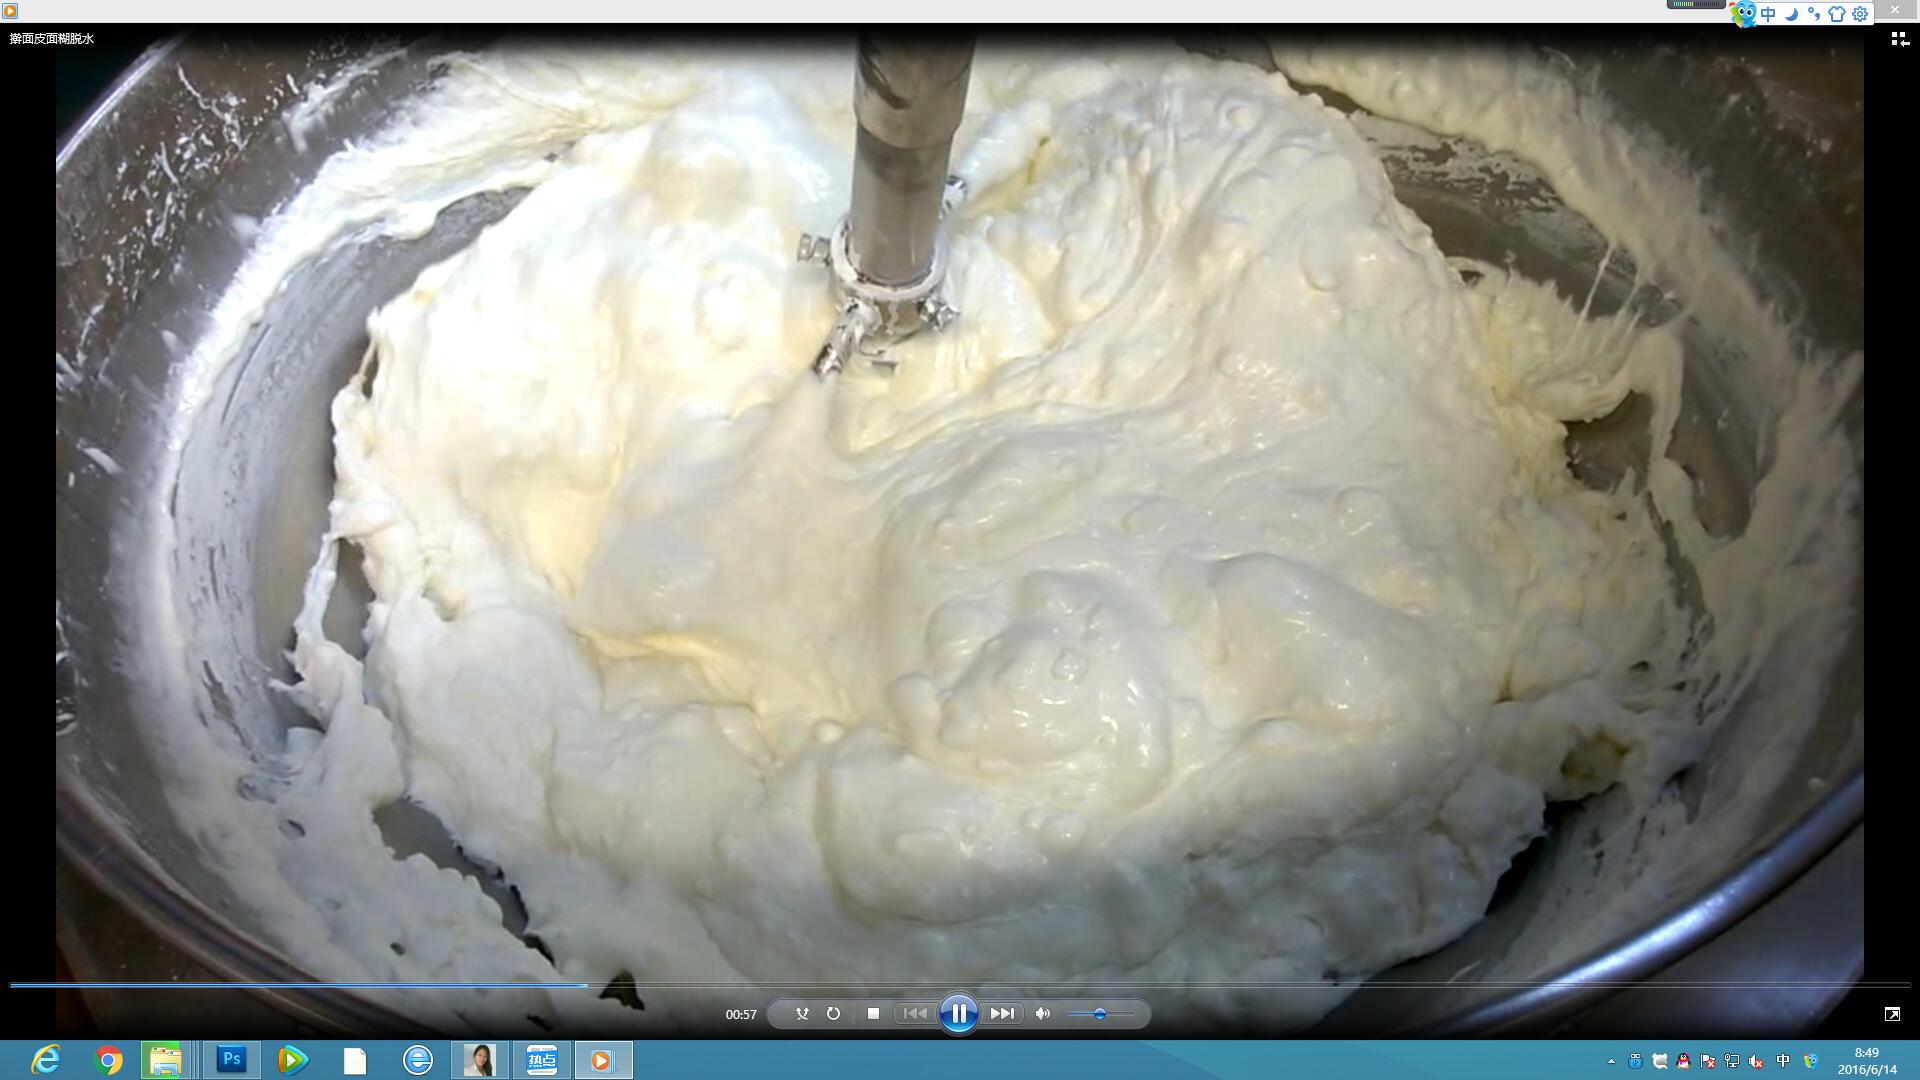Exit full-screen mode with corner arrow button
The height and width of the screenshot is (1080, 1920).
click(x=1892, y=1014)
